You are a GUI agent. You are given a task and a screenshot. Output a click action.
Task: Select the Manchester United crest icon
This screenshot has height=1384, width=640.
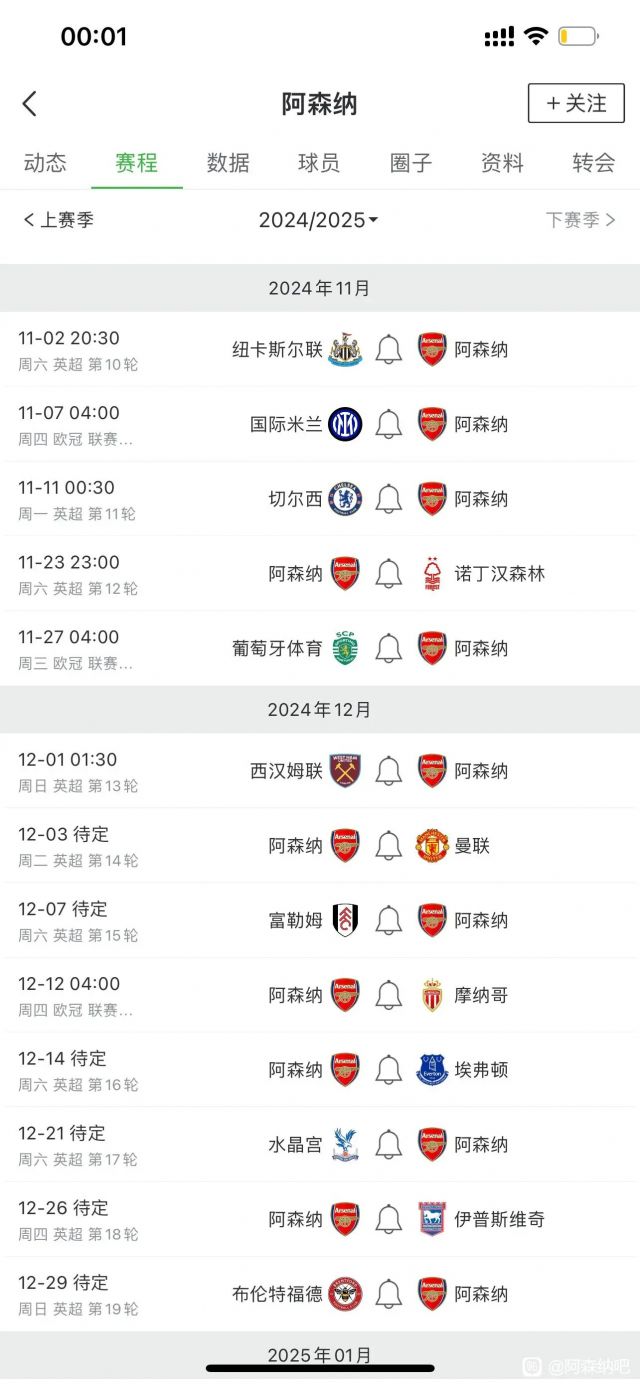click(432, 846)
